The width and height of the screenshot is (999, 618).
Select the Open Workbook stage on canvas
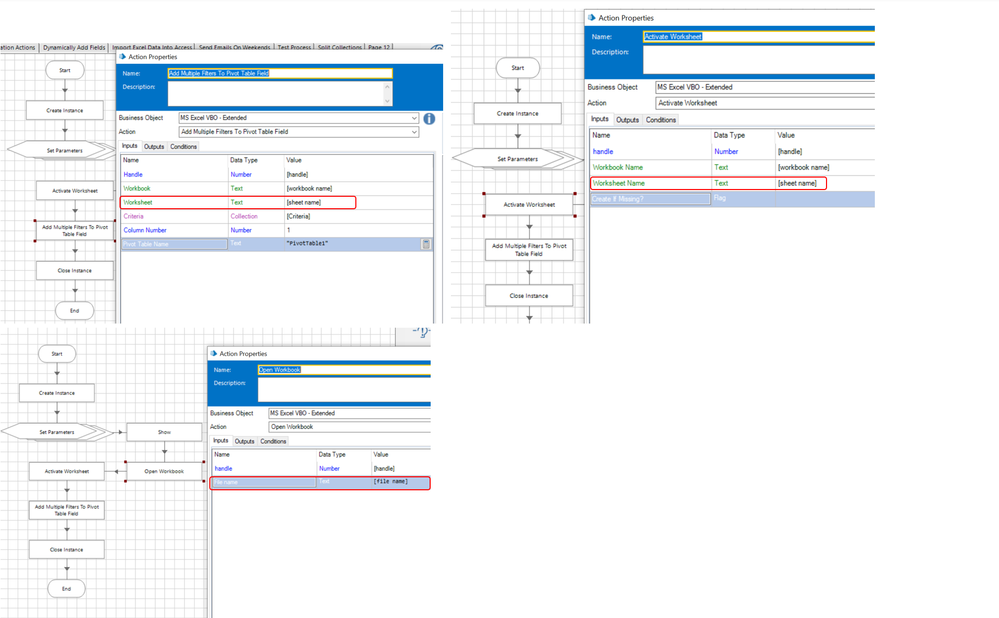164,471
